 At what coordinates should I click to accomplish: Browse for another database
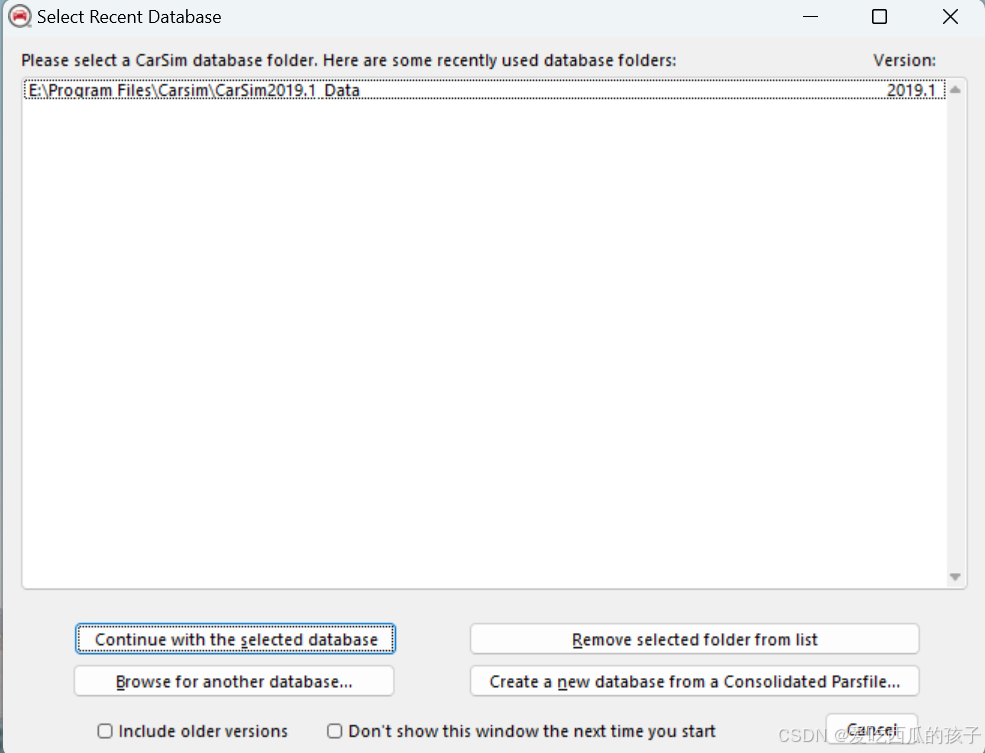point(234,681)
